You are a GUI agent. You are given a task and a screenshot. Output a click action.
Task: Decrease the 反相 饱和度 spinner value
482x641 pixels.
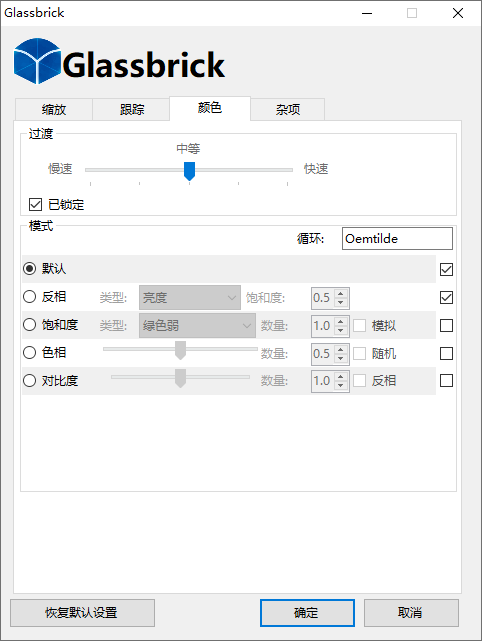341,303
